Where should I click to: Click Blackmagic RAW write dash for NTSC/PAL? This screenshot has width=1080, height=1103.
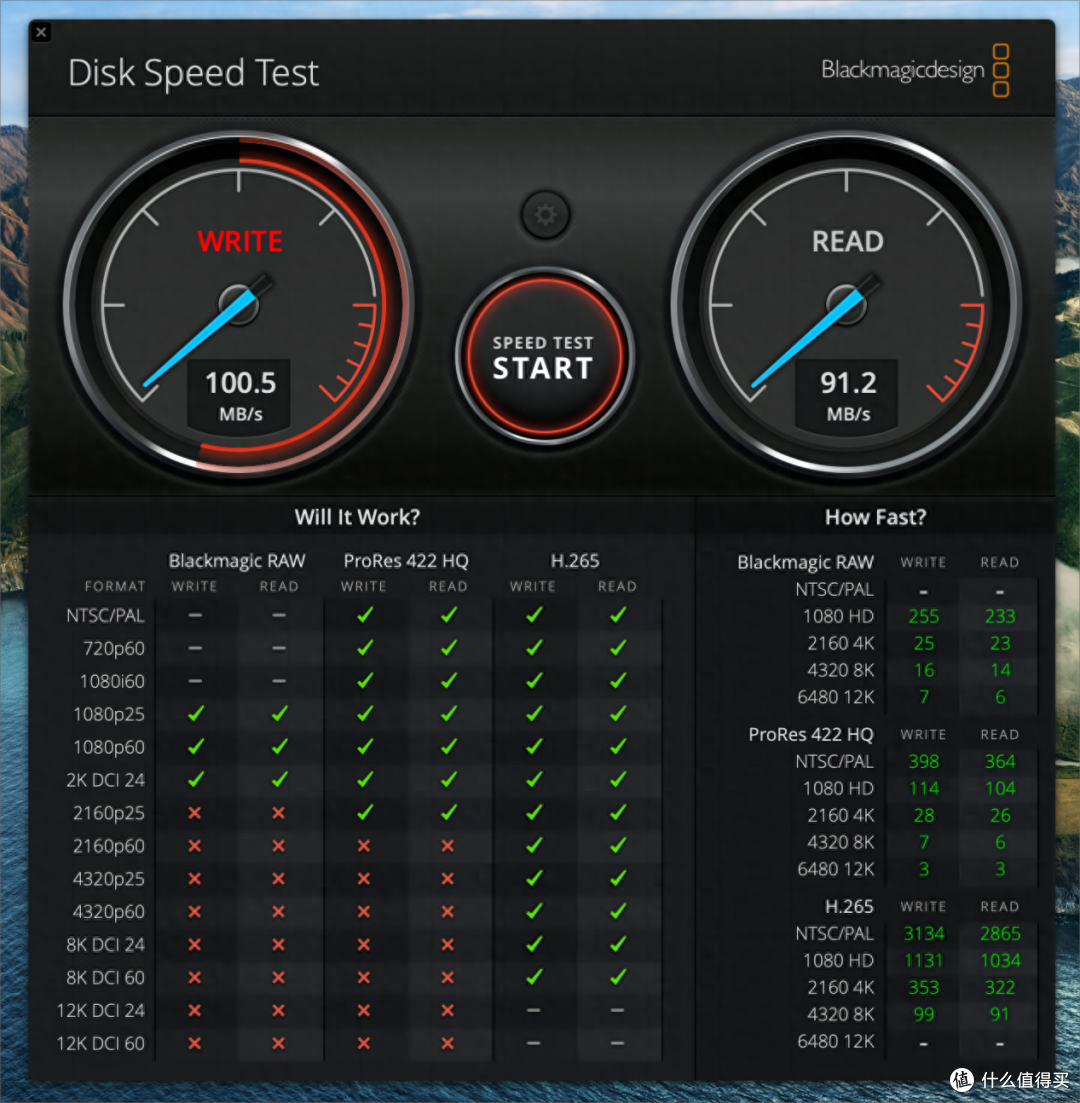pyautogui.click(x=195, y=615)
